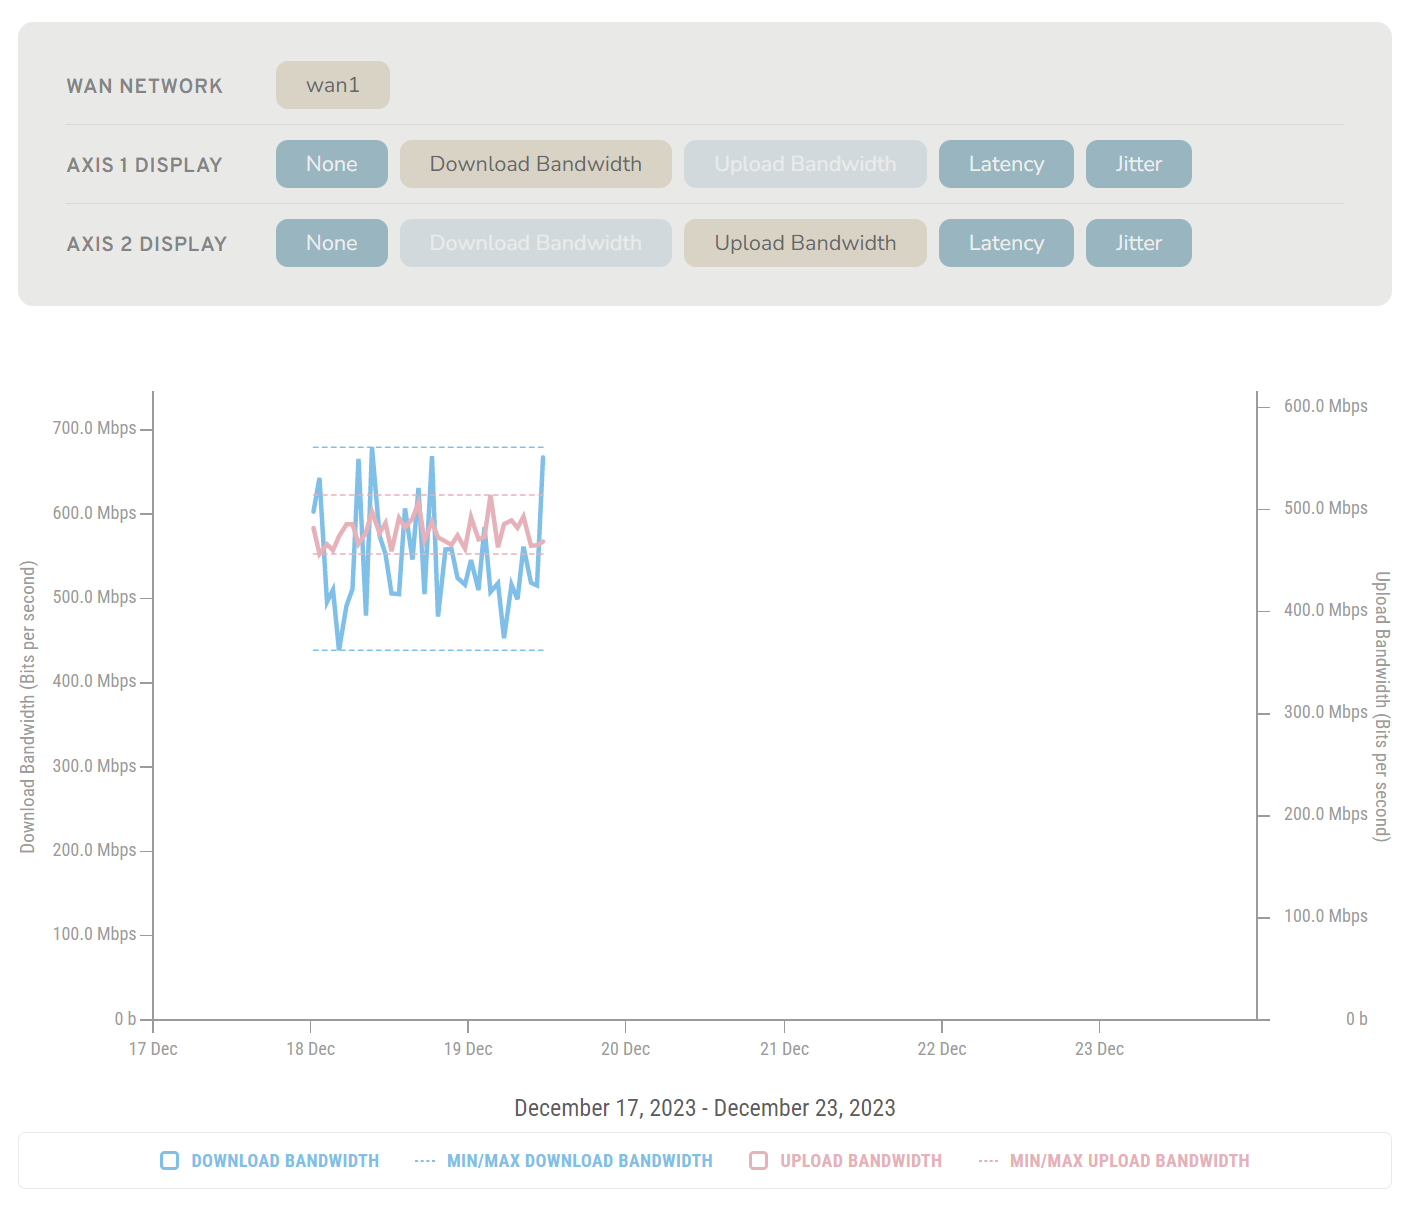The height and width of the screenshot is (1212, 1415).
Task: Hide the Min/Max Upload Bandwidth lines
Action: click(1129, 1160)
